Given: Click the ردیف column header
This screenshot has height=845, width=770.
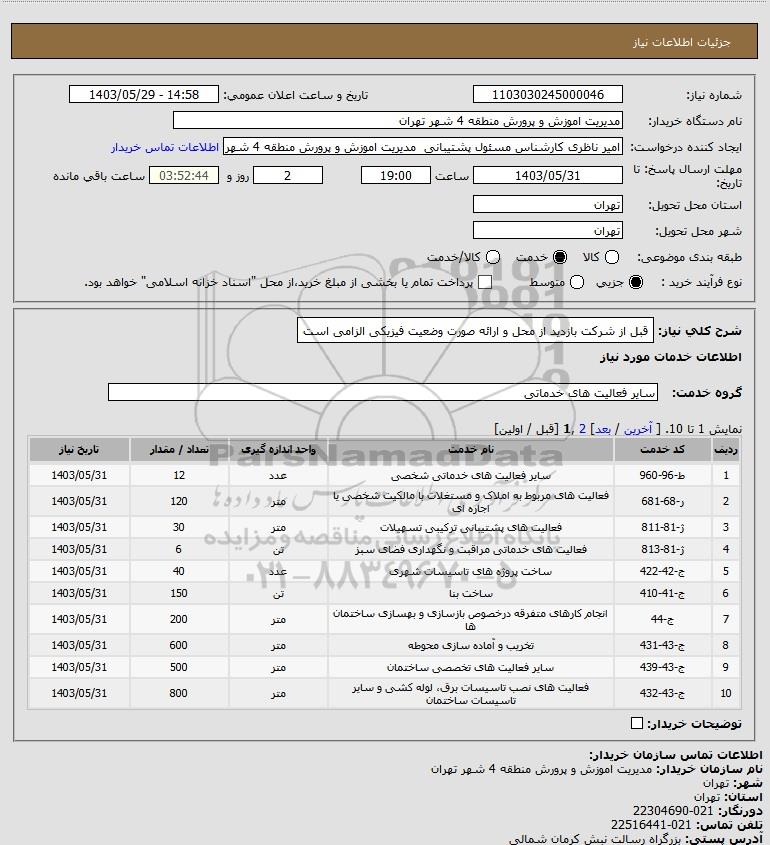Looking at the screenshot, I should [725, 449].
